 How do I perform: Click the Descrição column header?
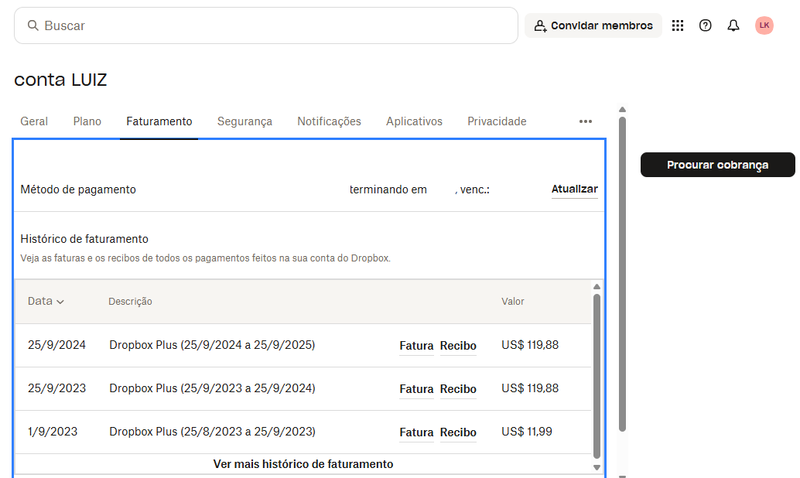(130, 302)
